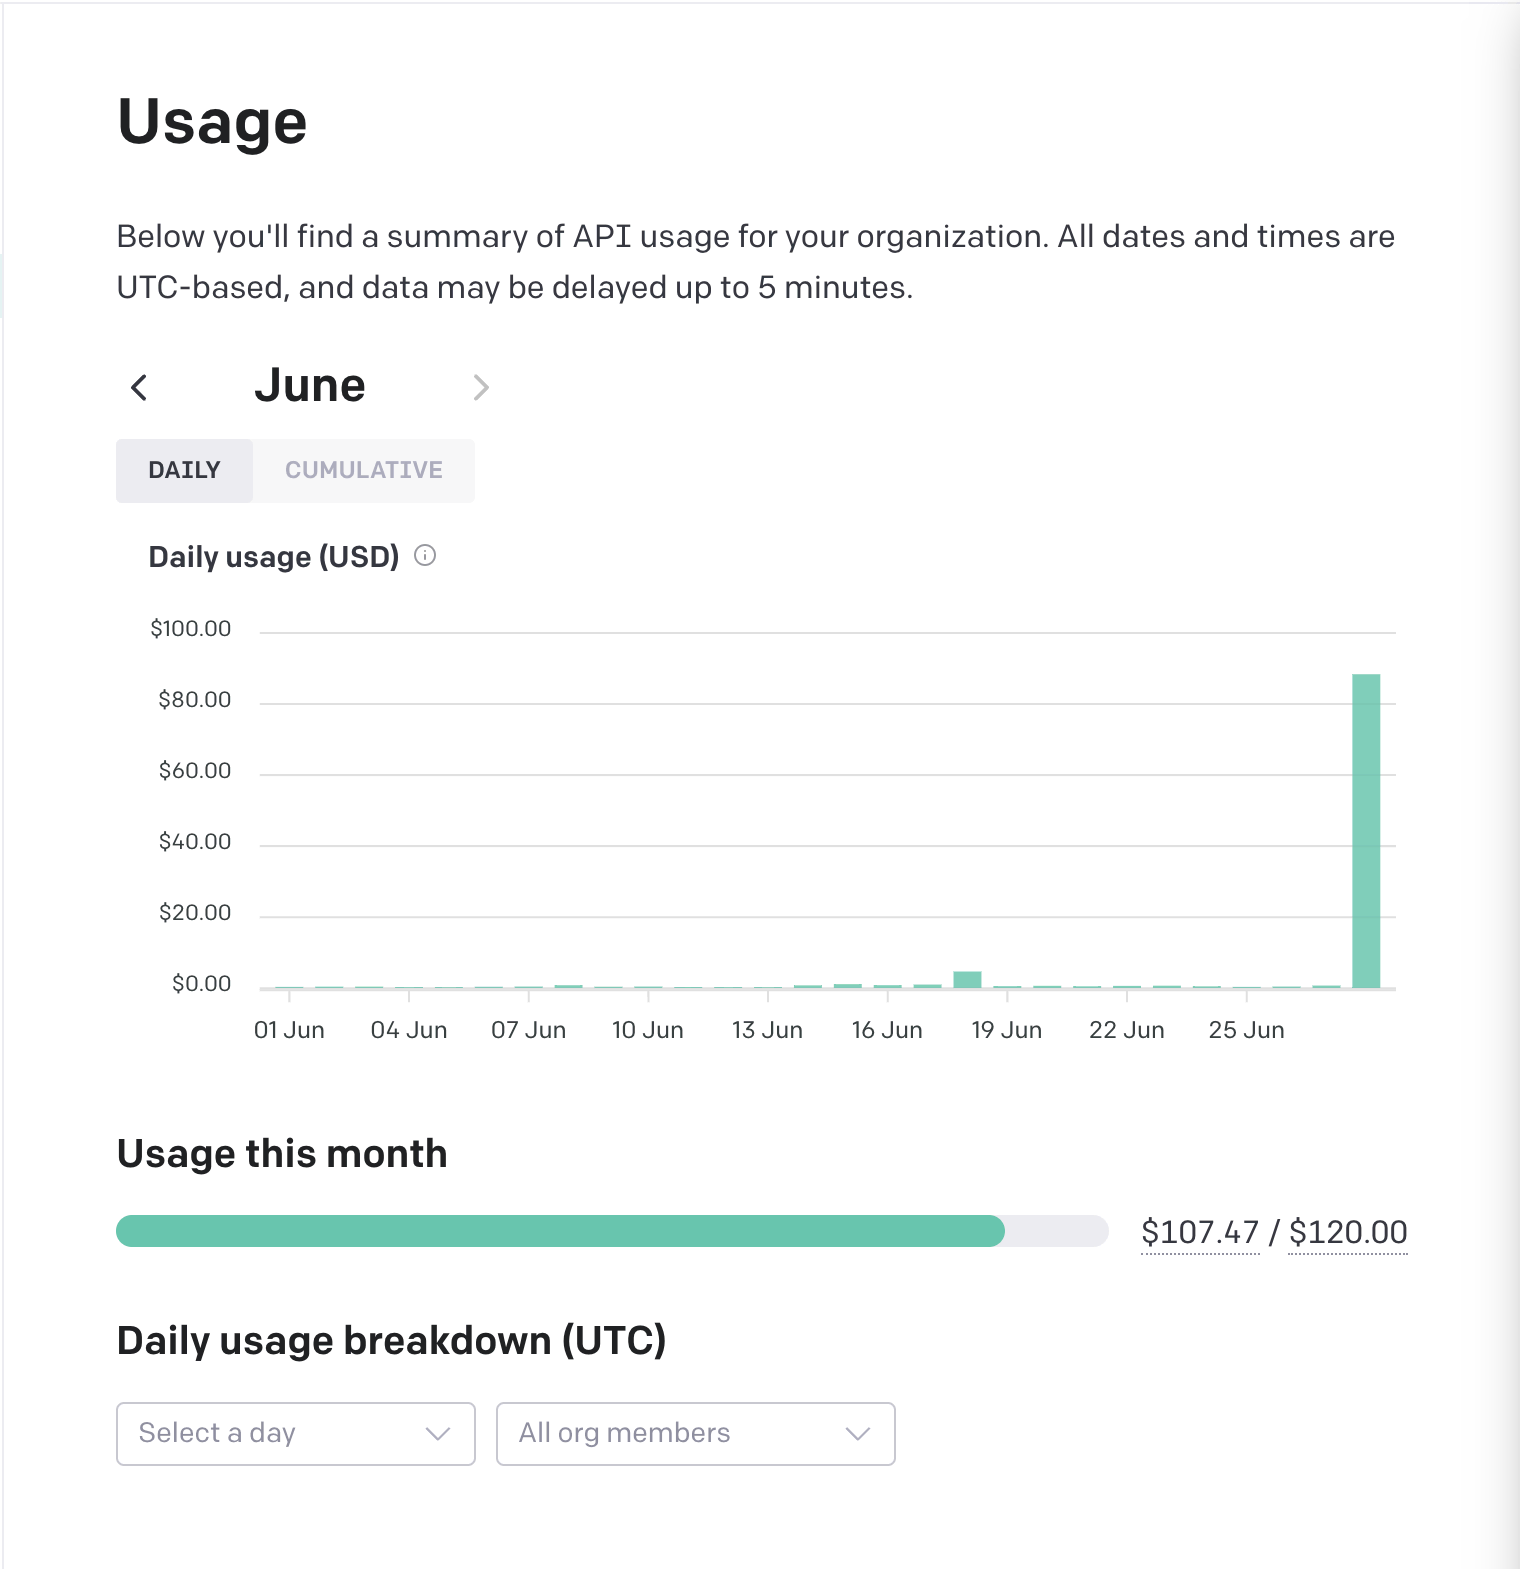The width and height of the screenshot is (1520, 1569).
Task: Click the 13 Jun axis label
Action: (767, 1030)
